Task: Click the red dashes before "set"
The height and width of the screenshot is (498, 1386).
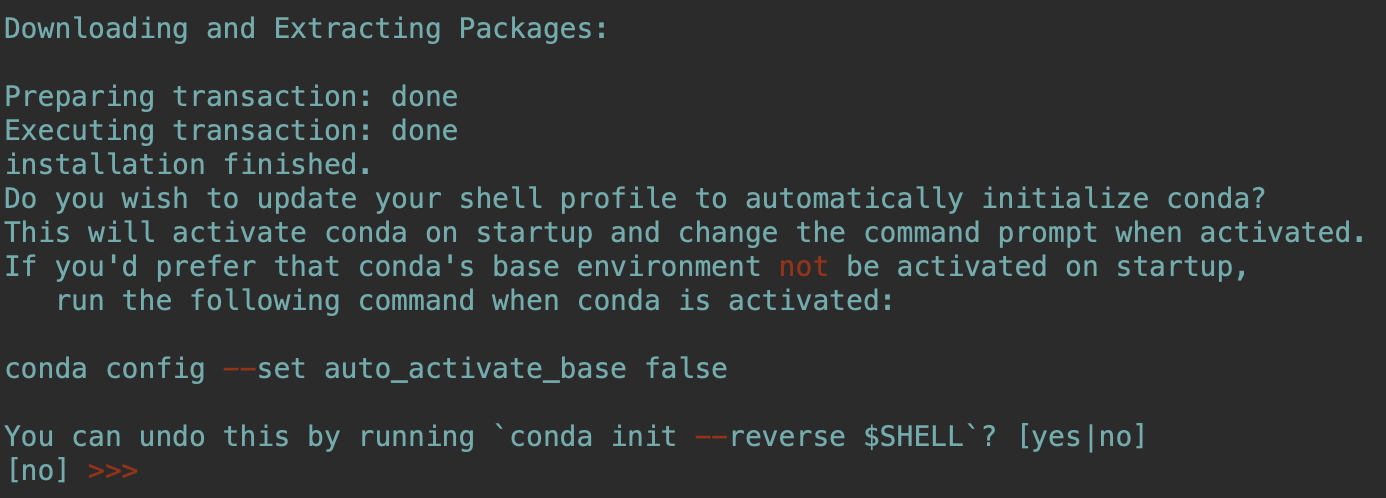Action: click(240, 369)
